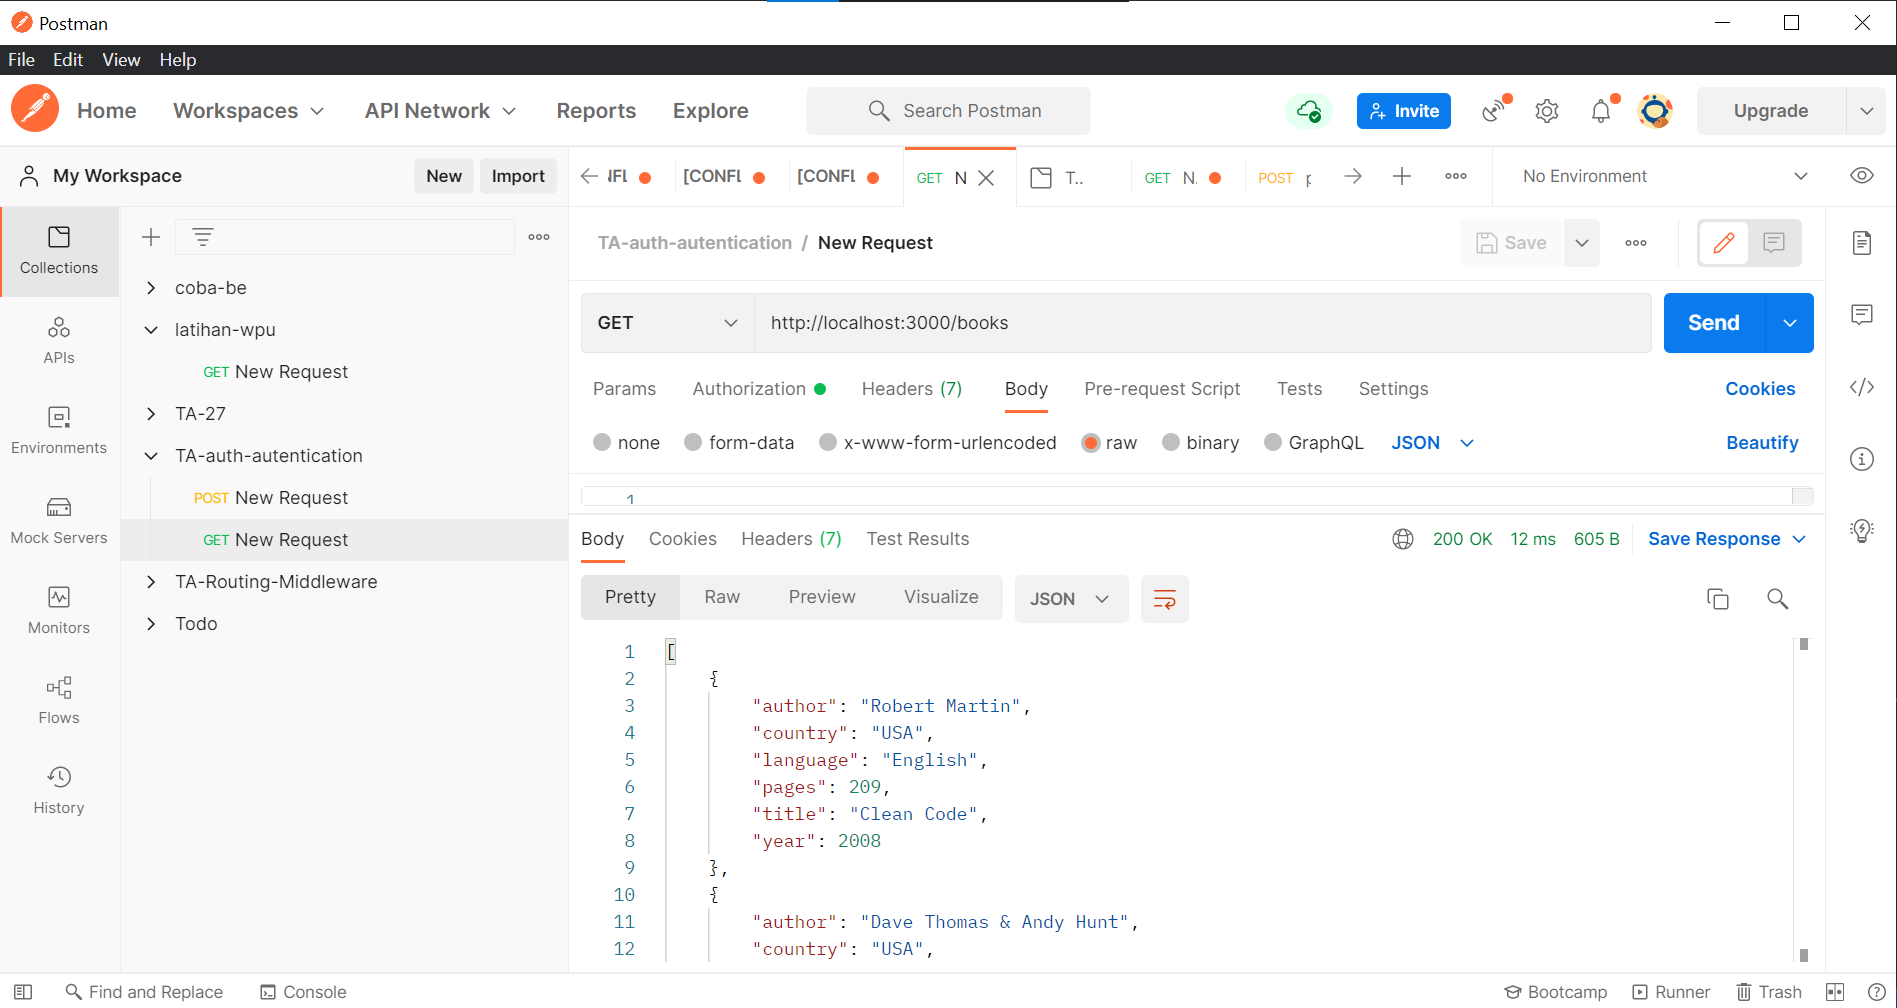Viewport: 1897px width, 1008px height.
Task: Open the APIs panel in the left sidebar
Action: pos(59,338)
